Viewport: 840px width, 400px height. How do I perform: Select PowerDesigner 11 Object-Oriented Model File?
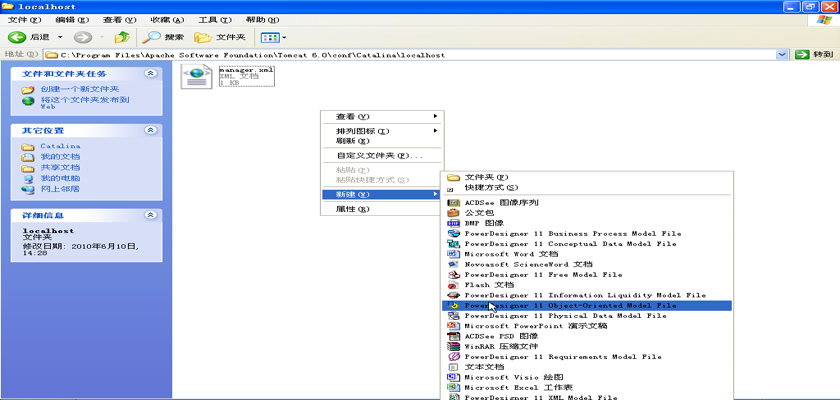point(587,305)
